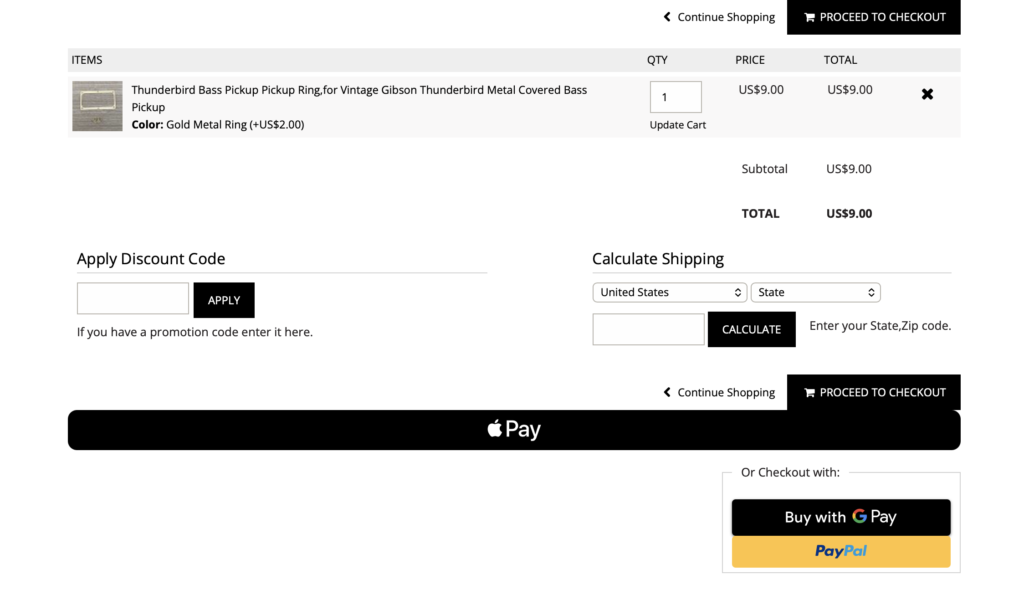Screen dimensions: 1024x595
Task: Click the Calculate shipping button
Action: click(751, 329)
